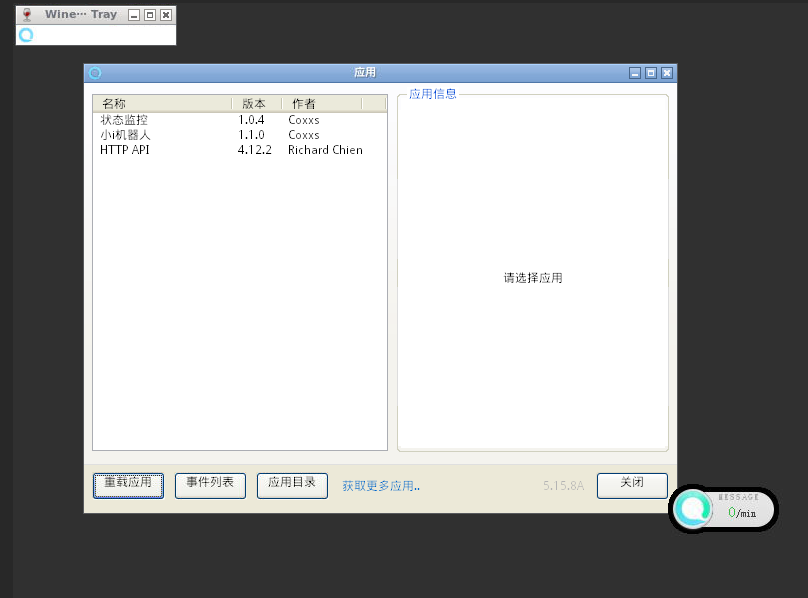The image size is (808, 598).
Task: Click the 0/min message counter
Action: (x=742, y=513)
